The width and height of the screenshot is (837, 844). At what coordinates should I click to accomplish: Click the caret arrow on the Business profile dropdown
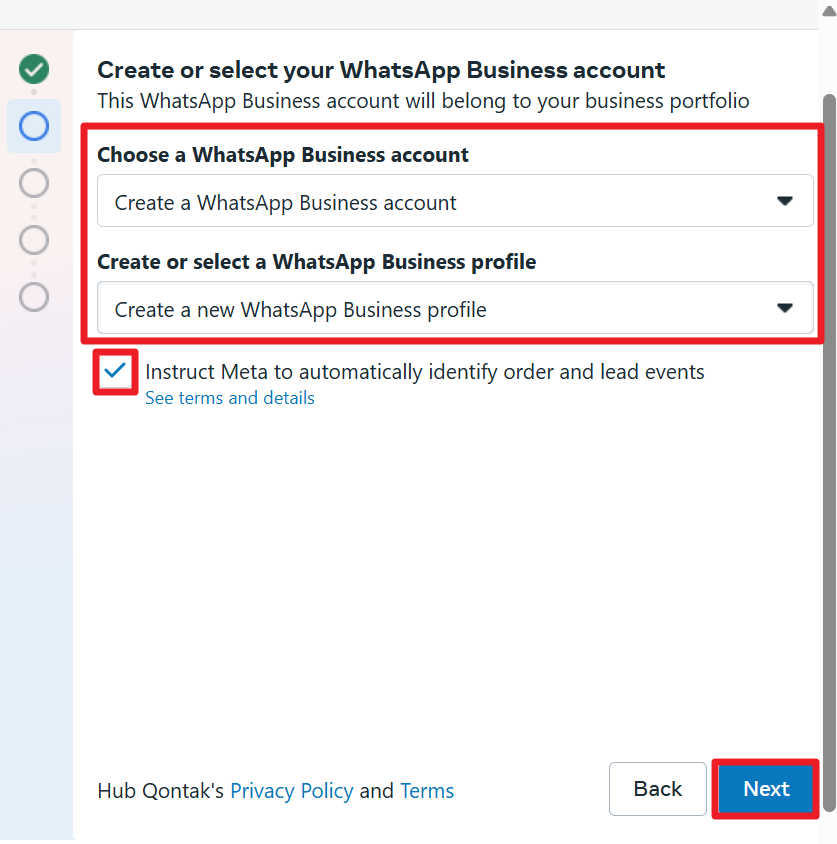tap(785, 309)
